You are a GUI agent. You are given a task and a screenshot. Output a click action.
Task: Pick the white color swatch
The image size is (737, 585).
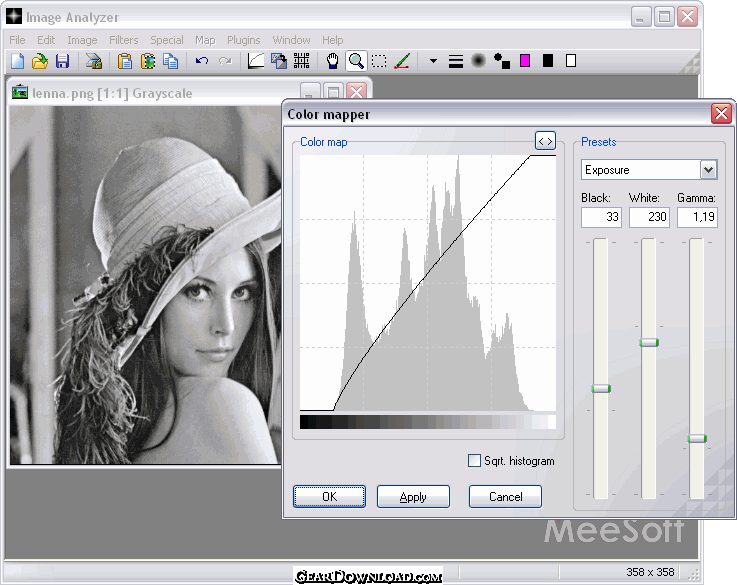pyautogui.click(x=571, y=61)
